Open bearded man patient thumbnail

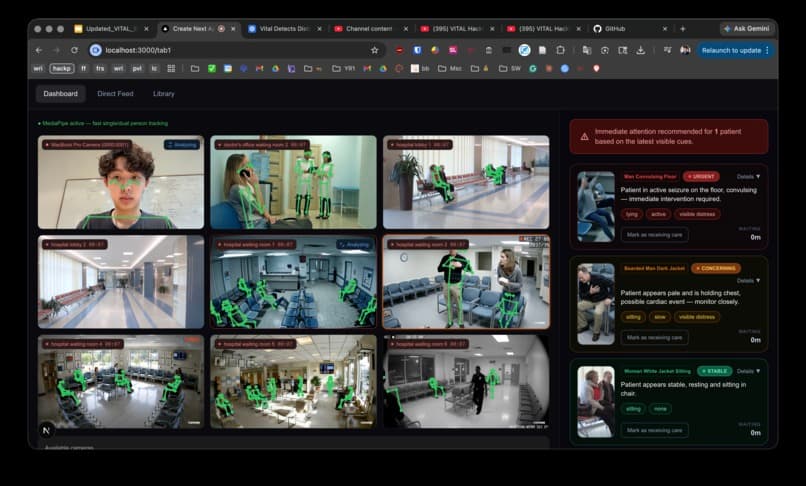coord(596,304)
